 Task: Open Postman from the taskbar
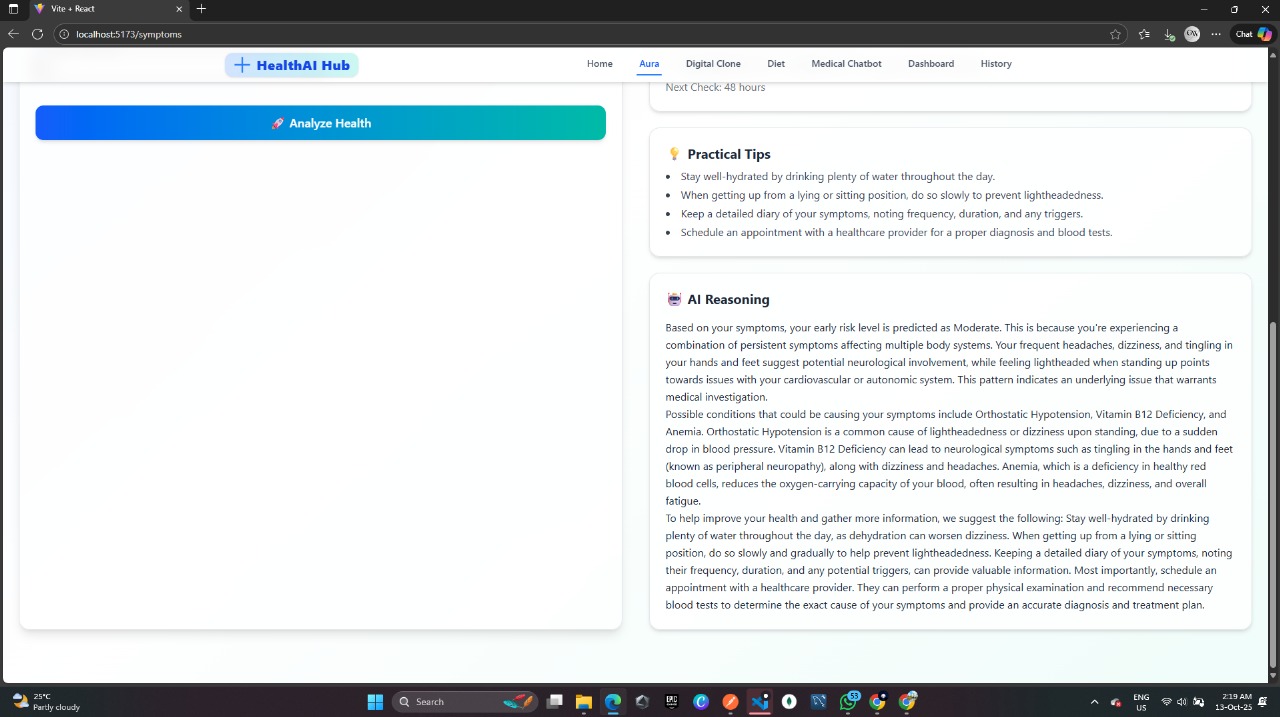731,702
